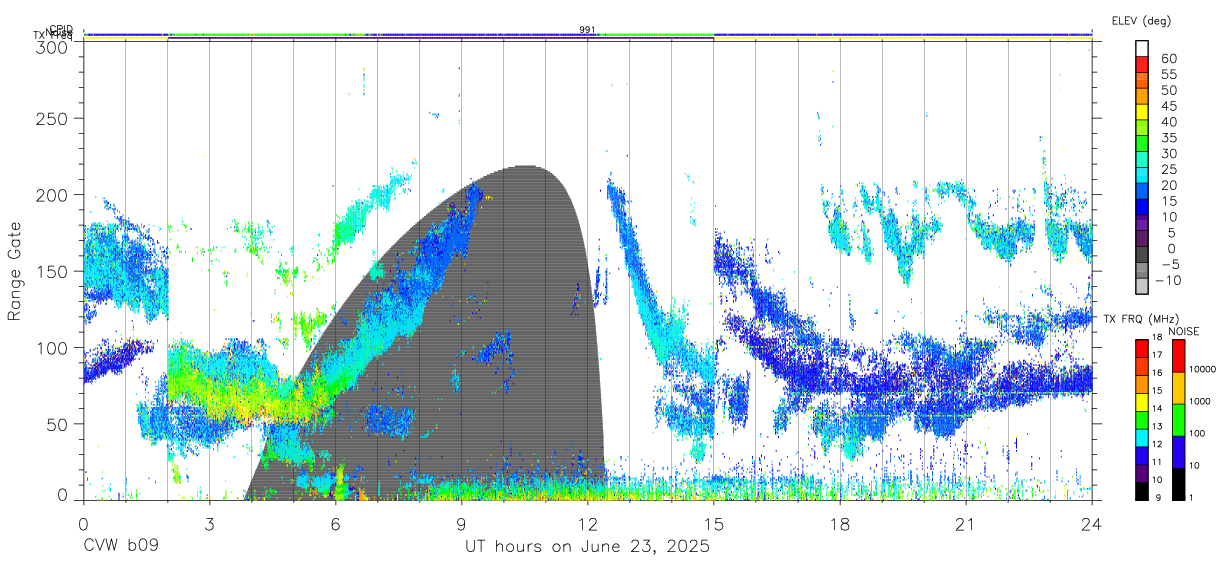Click the blue 10-15 degree elevation swatch

coord(1142,207)
